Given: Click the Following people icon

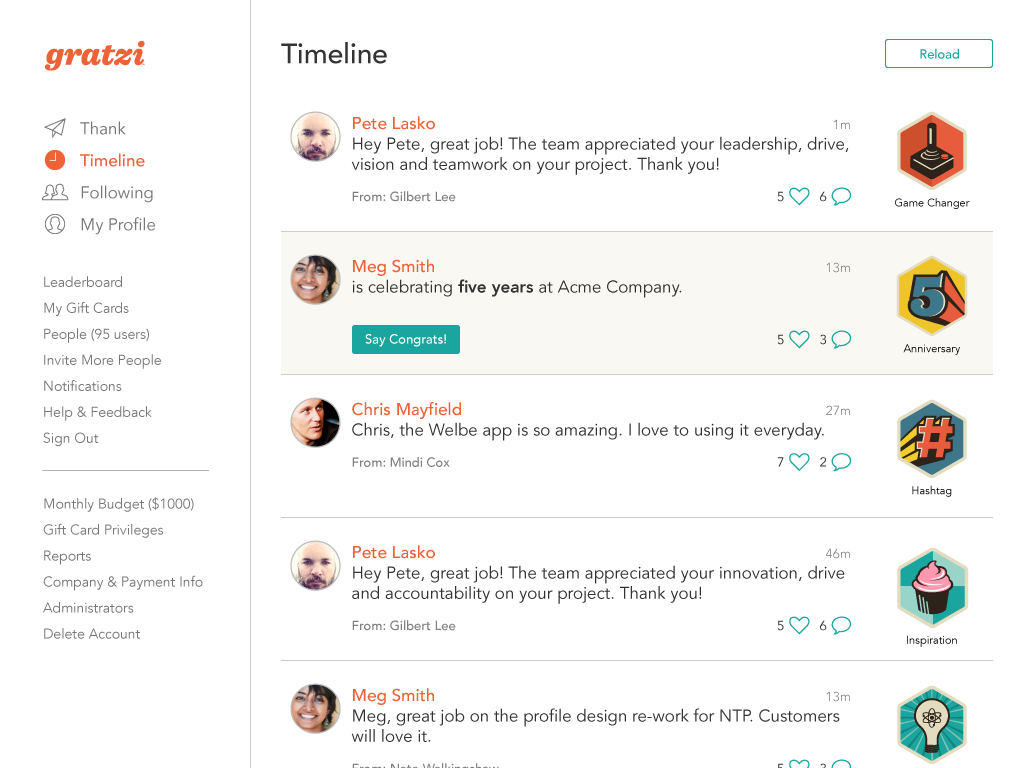Looking at the screenshot, I should point(55,192).
